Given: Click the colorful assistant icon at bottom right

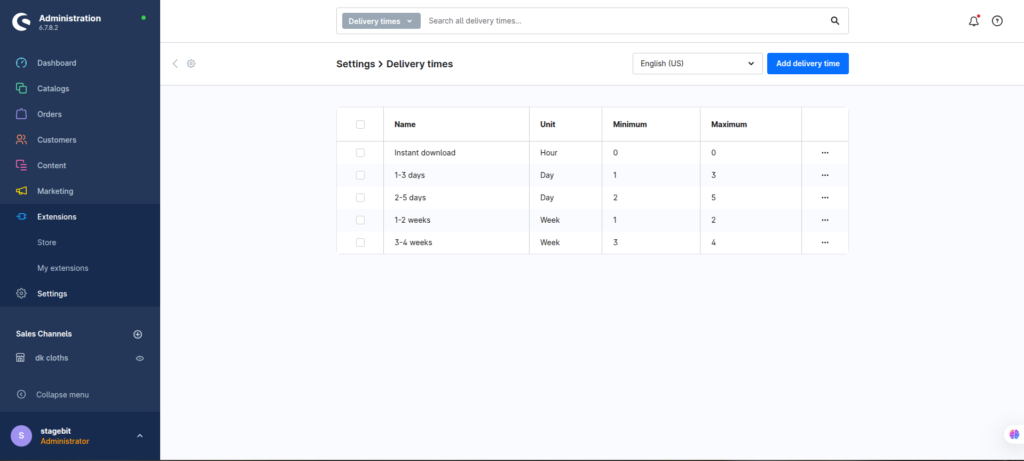Looking at the screenshot, I should [x=1014, y=434].
